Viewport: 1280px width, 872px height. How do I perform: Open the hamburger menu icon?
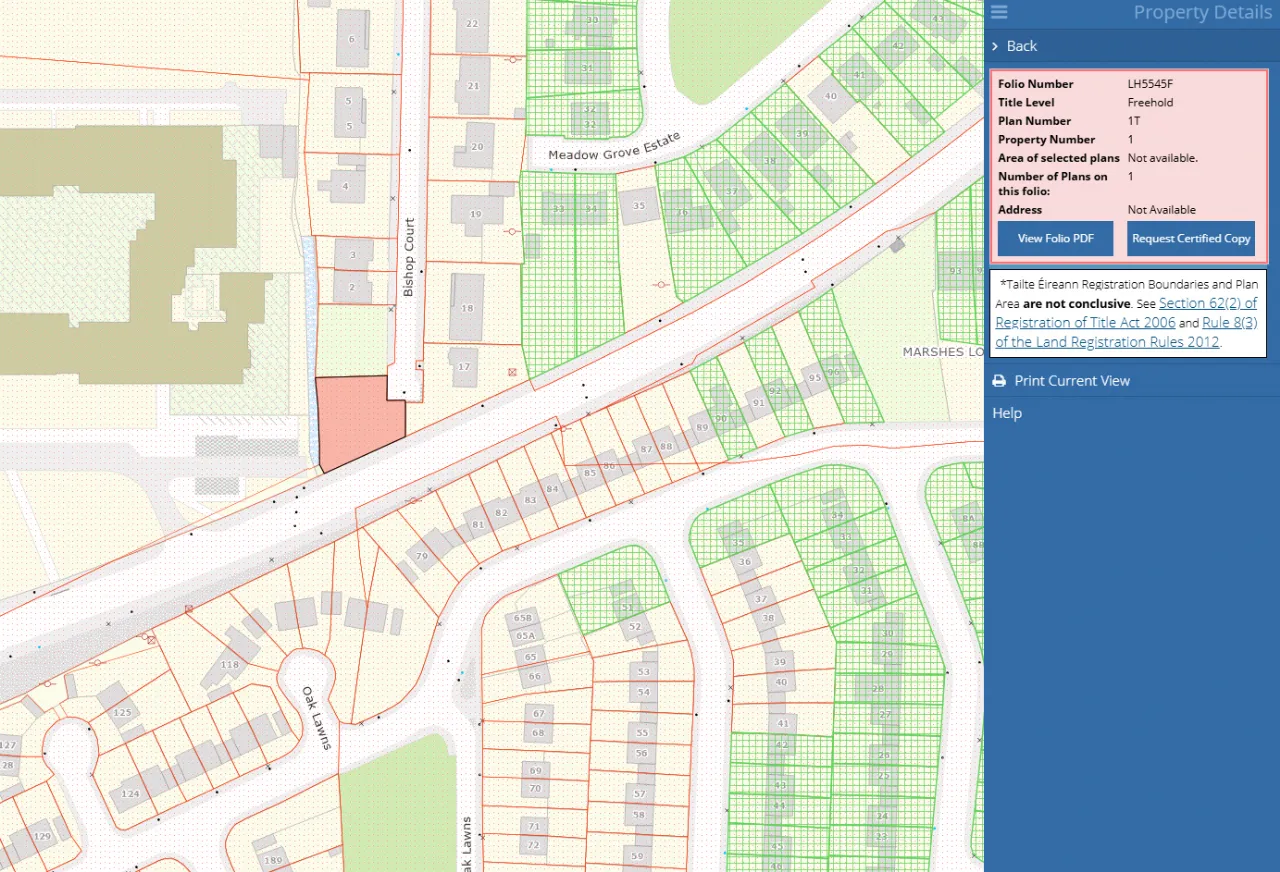coord(999,13)
